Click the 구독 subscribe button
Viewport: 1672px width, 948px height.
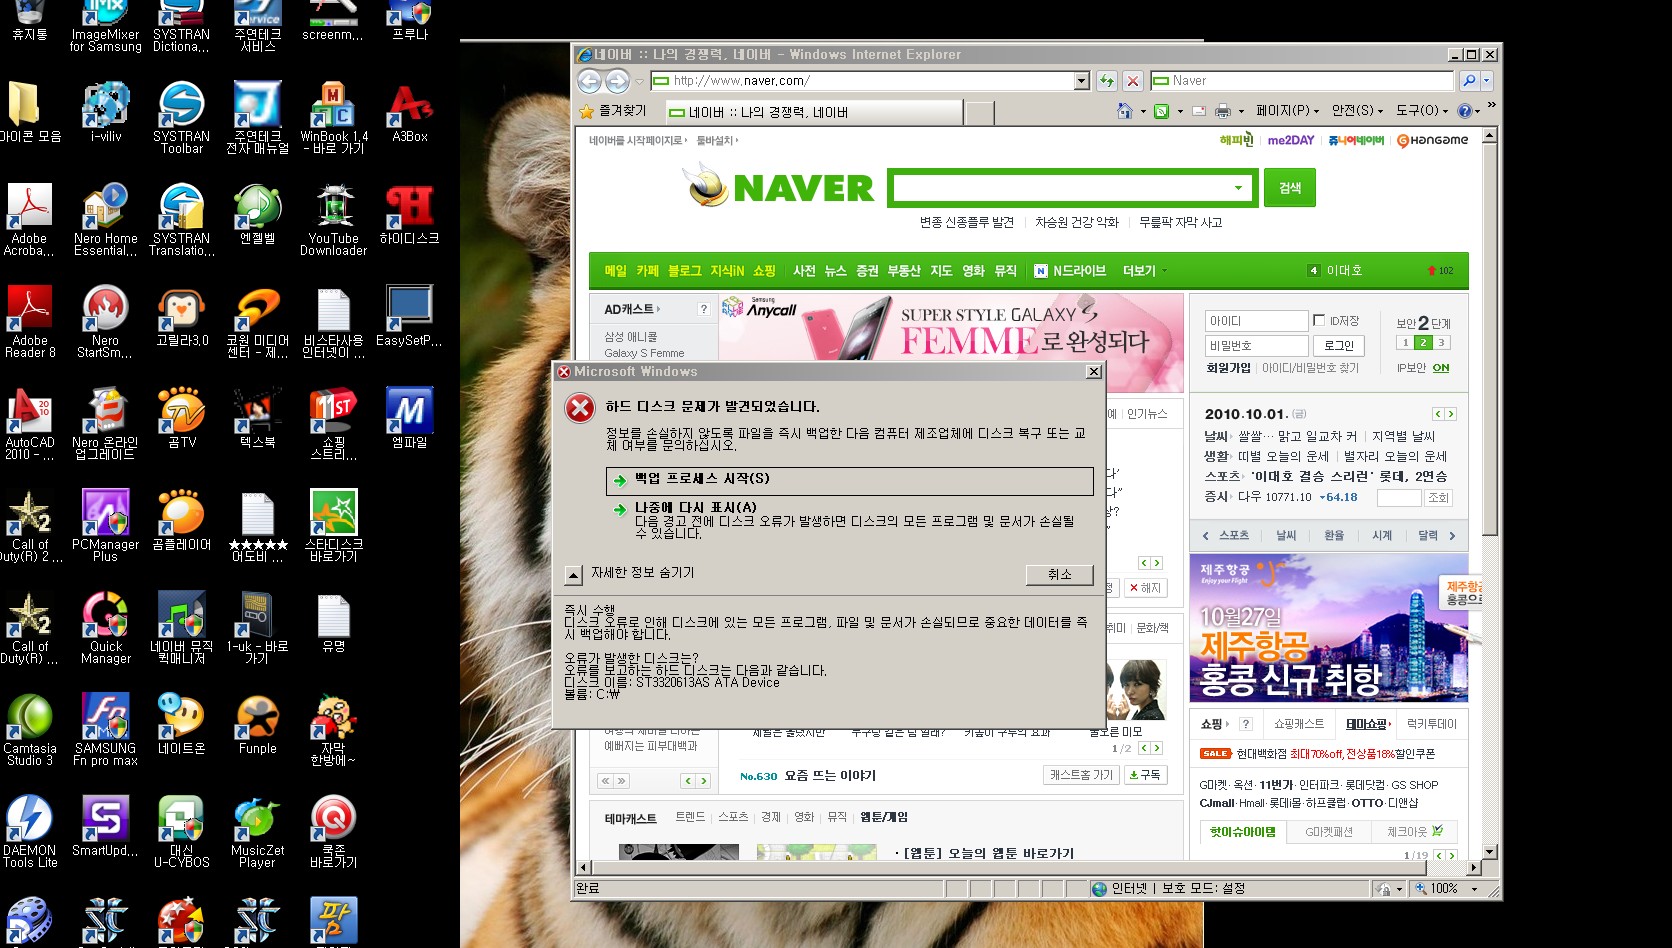click(x=1144, y=775)
